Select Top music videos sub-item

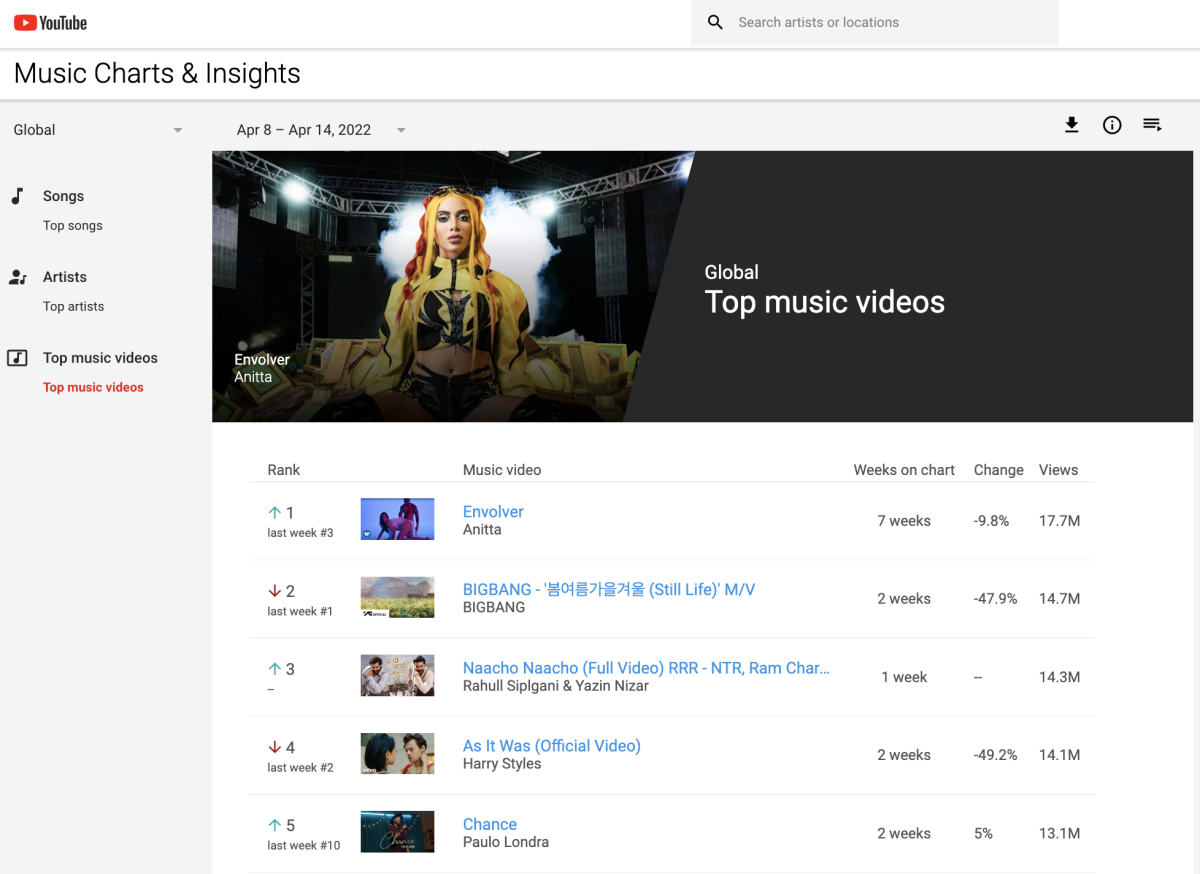point(93,388)
